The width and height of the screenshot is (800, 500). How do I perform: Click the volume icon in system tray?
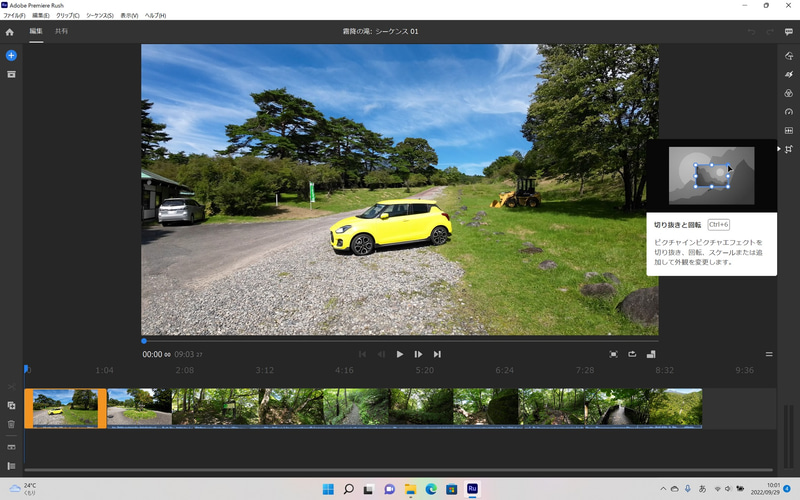(728, 489)
